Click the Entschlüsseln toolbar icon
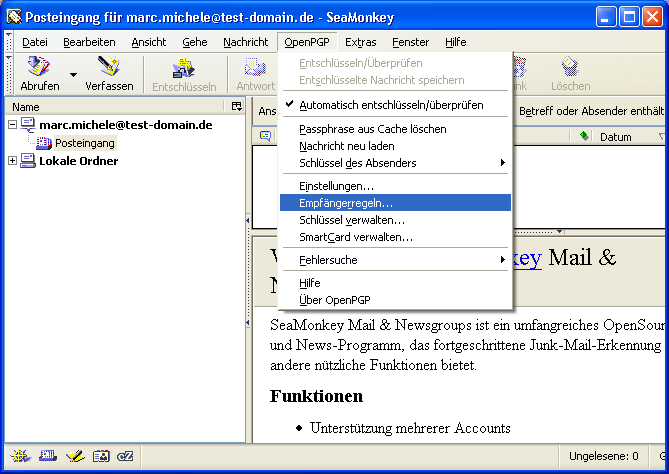The image size is (669, 474). 184,68
